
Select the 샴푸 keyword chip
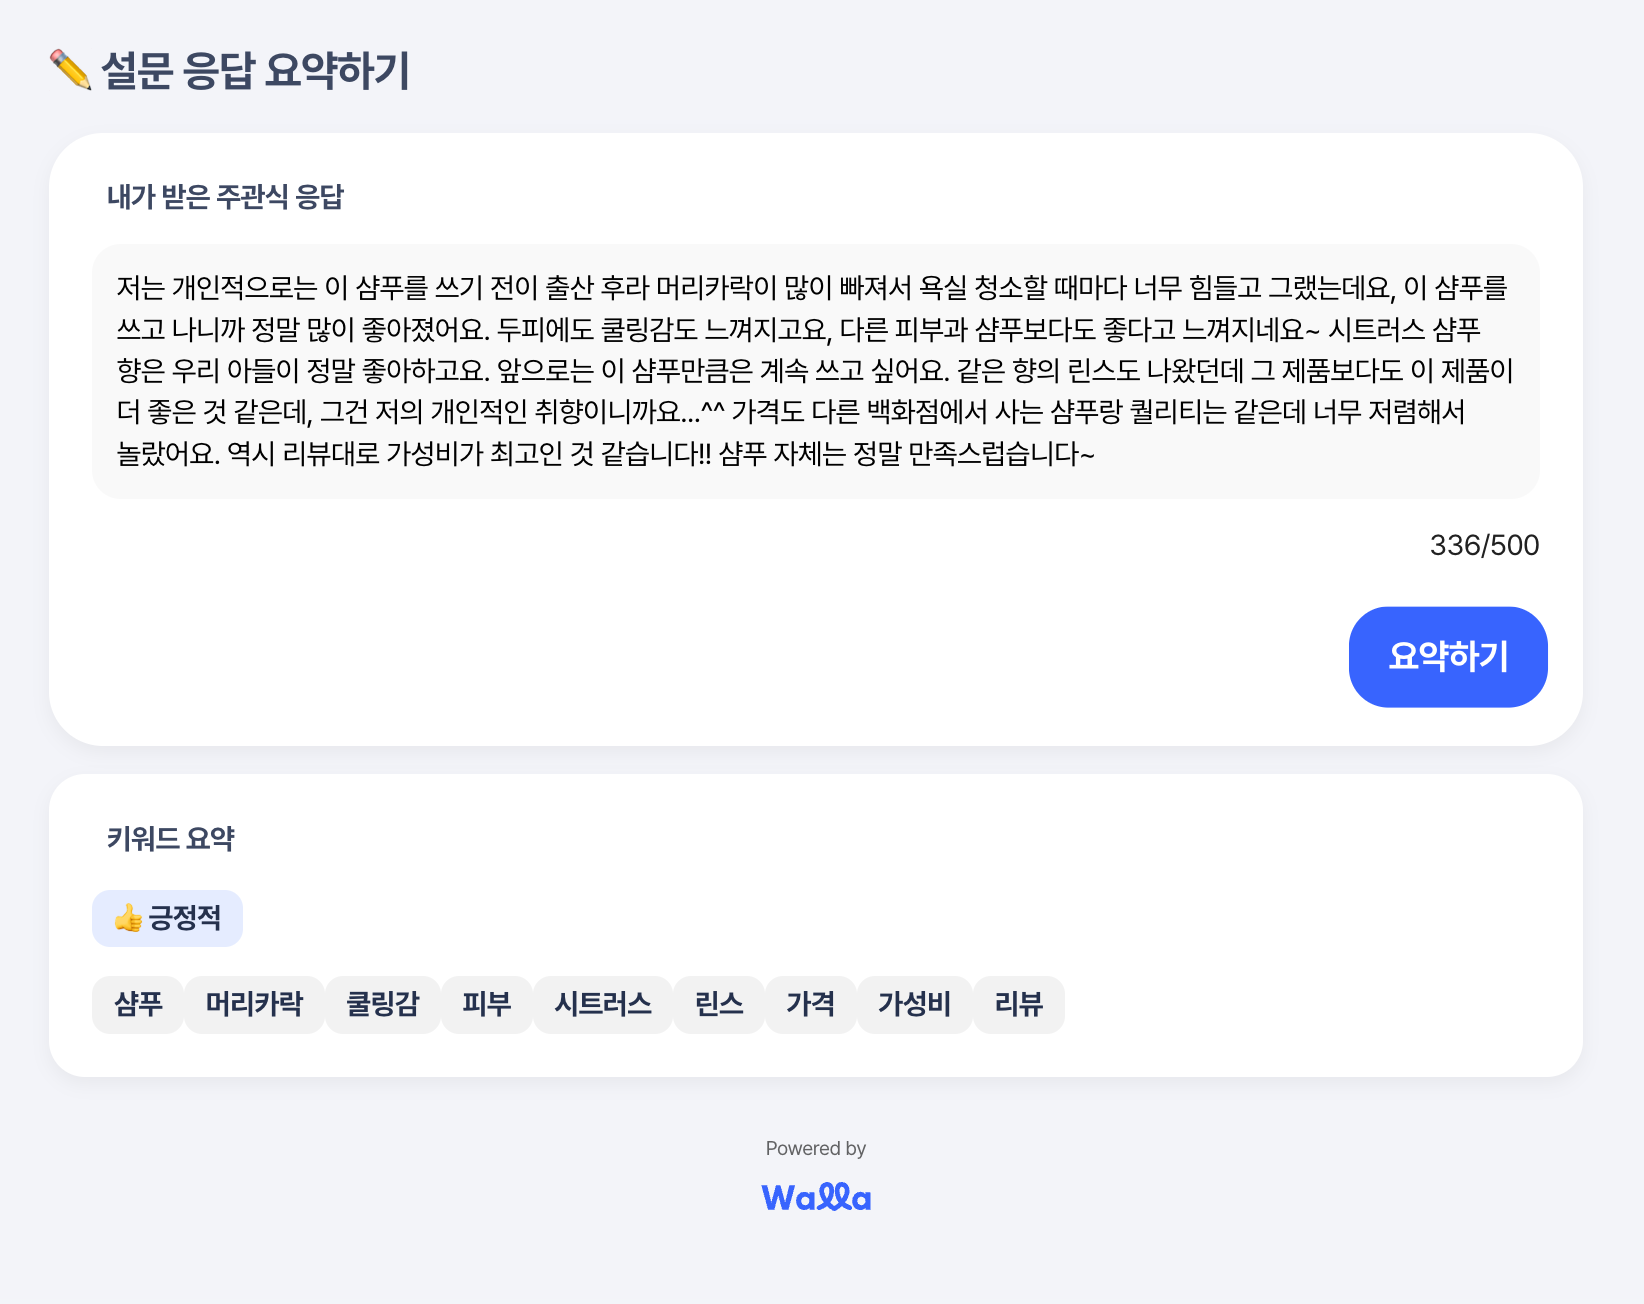138,1004
